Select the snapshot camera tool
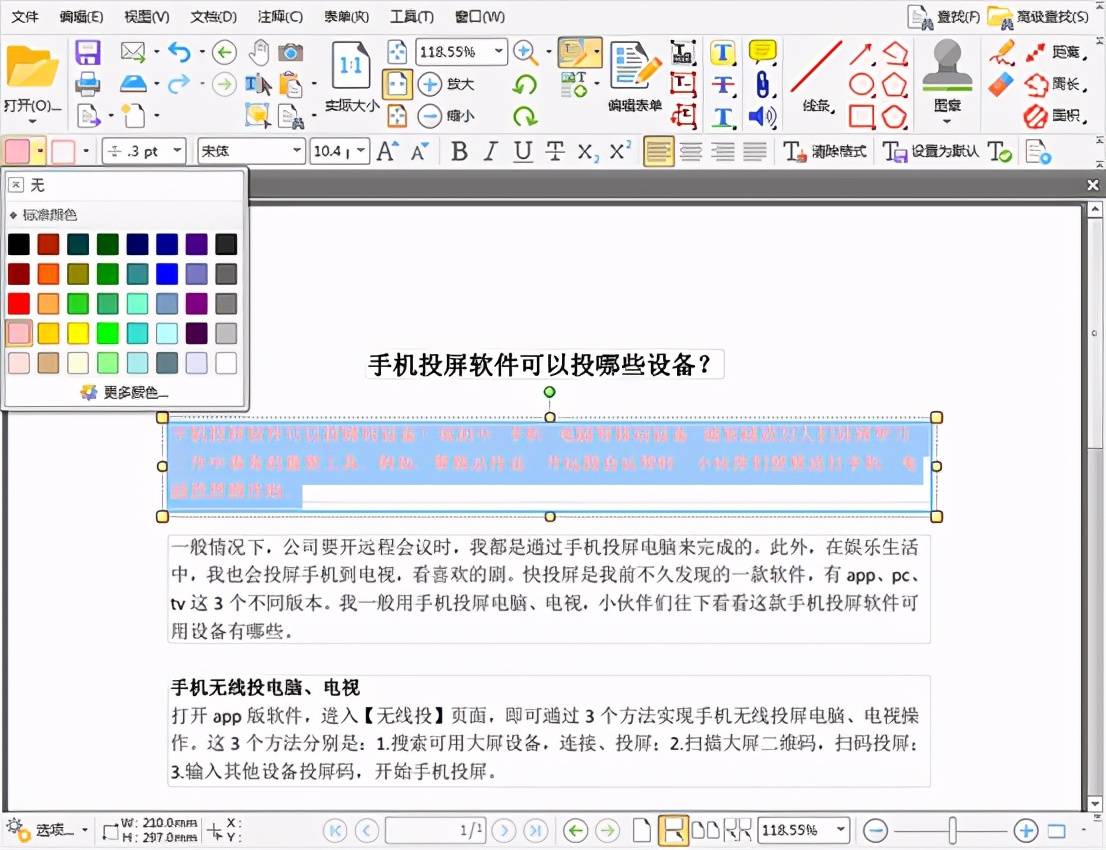Screen dimensions: 1106x850 (x=291, y=52)
